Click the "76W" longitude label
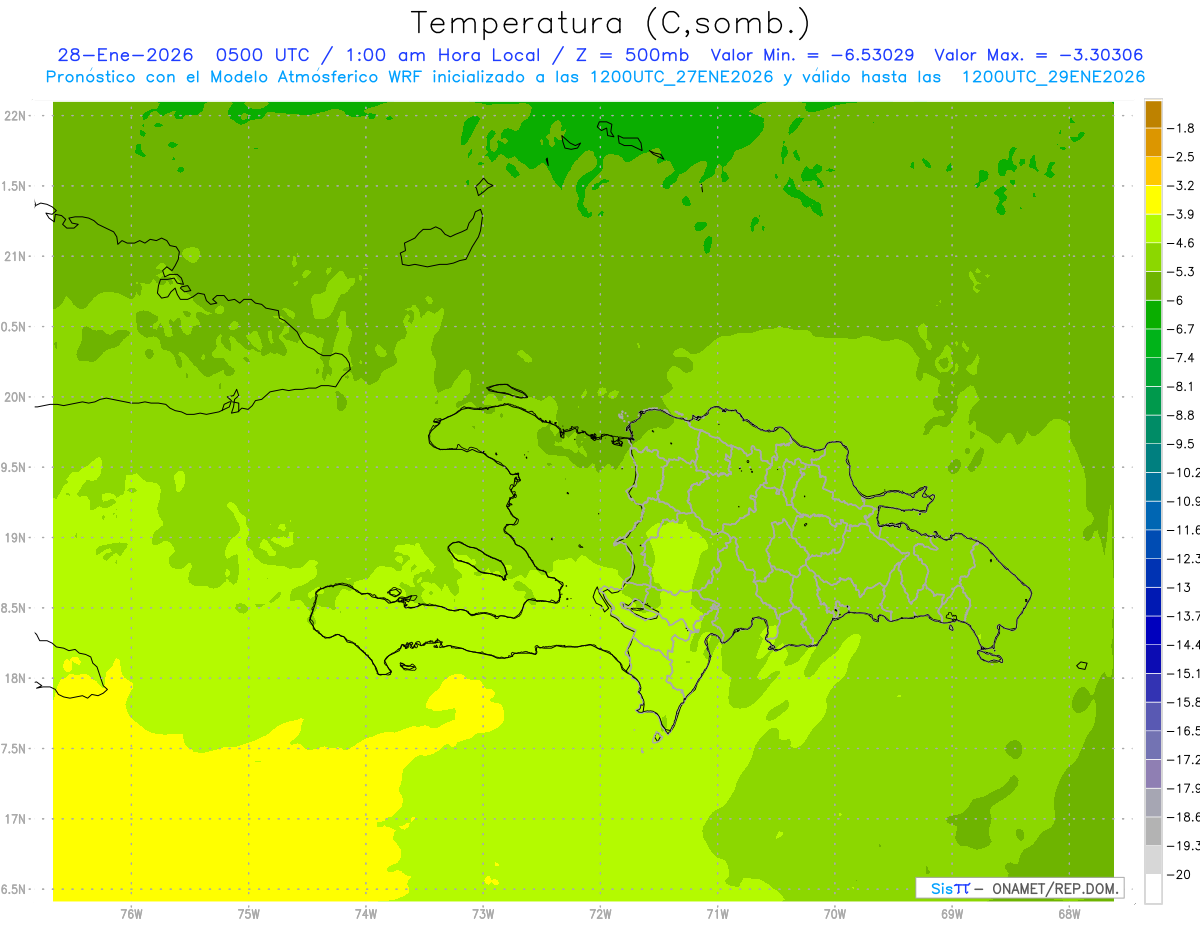 [x=131, y=913]
